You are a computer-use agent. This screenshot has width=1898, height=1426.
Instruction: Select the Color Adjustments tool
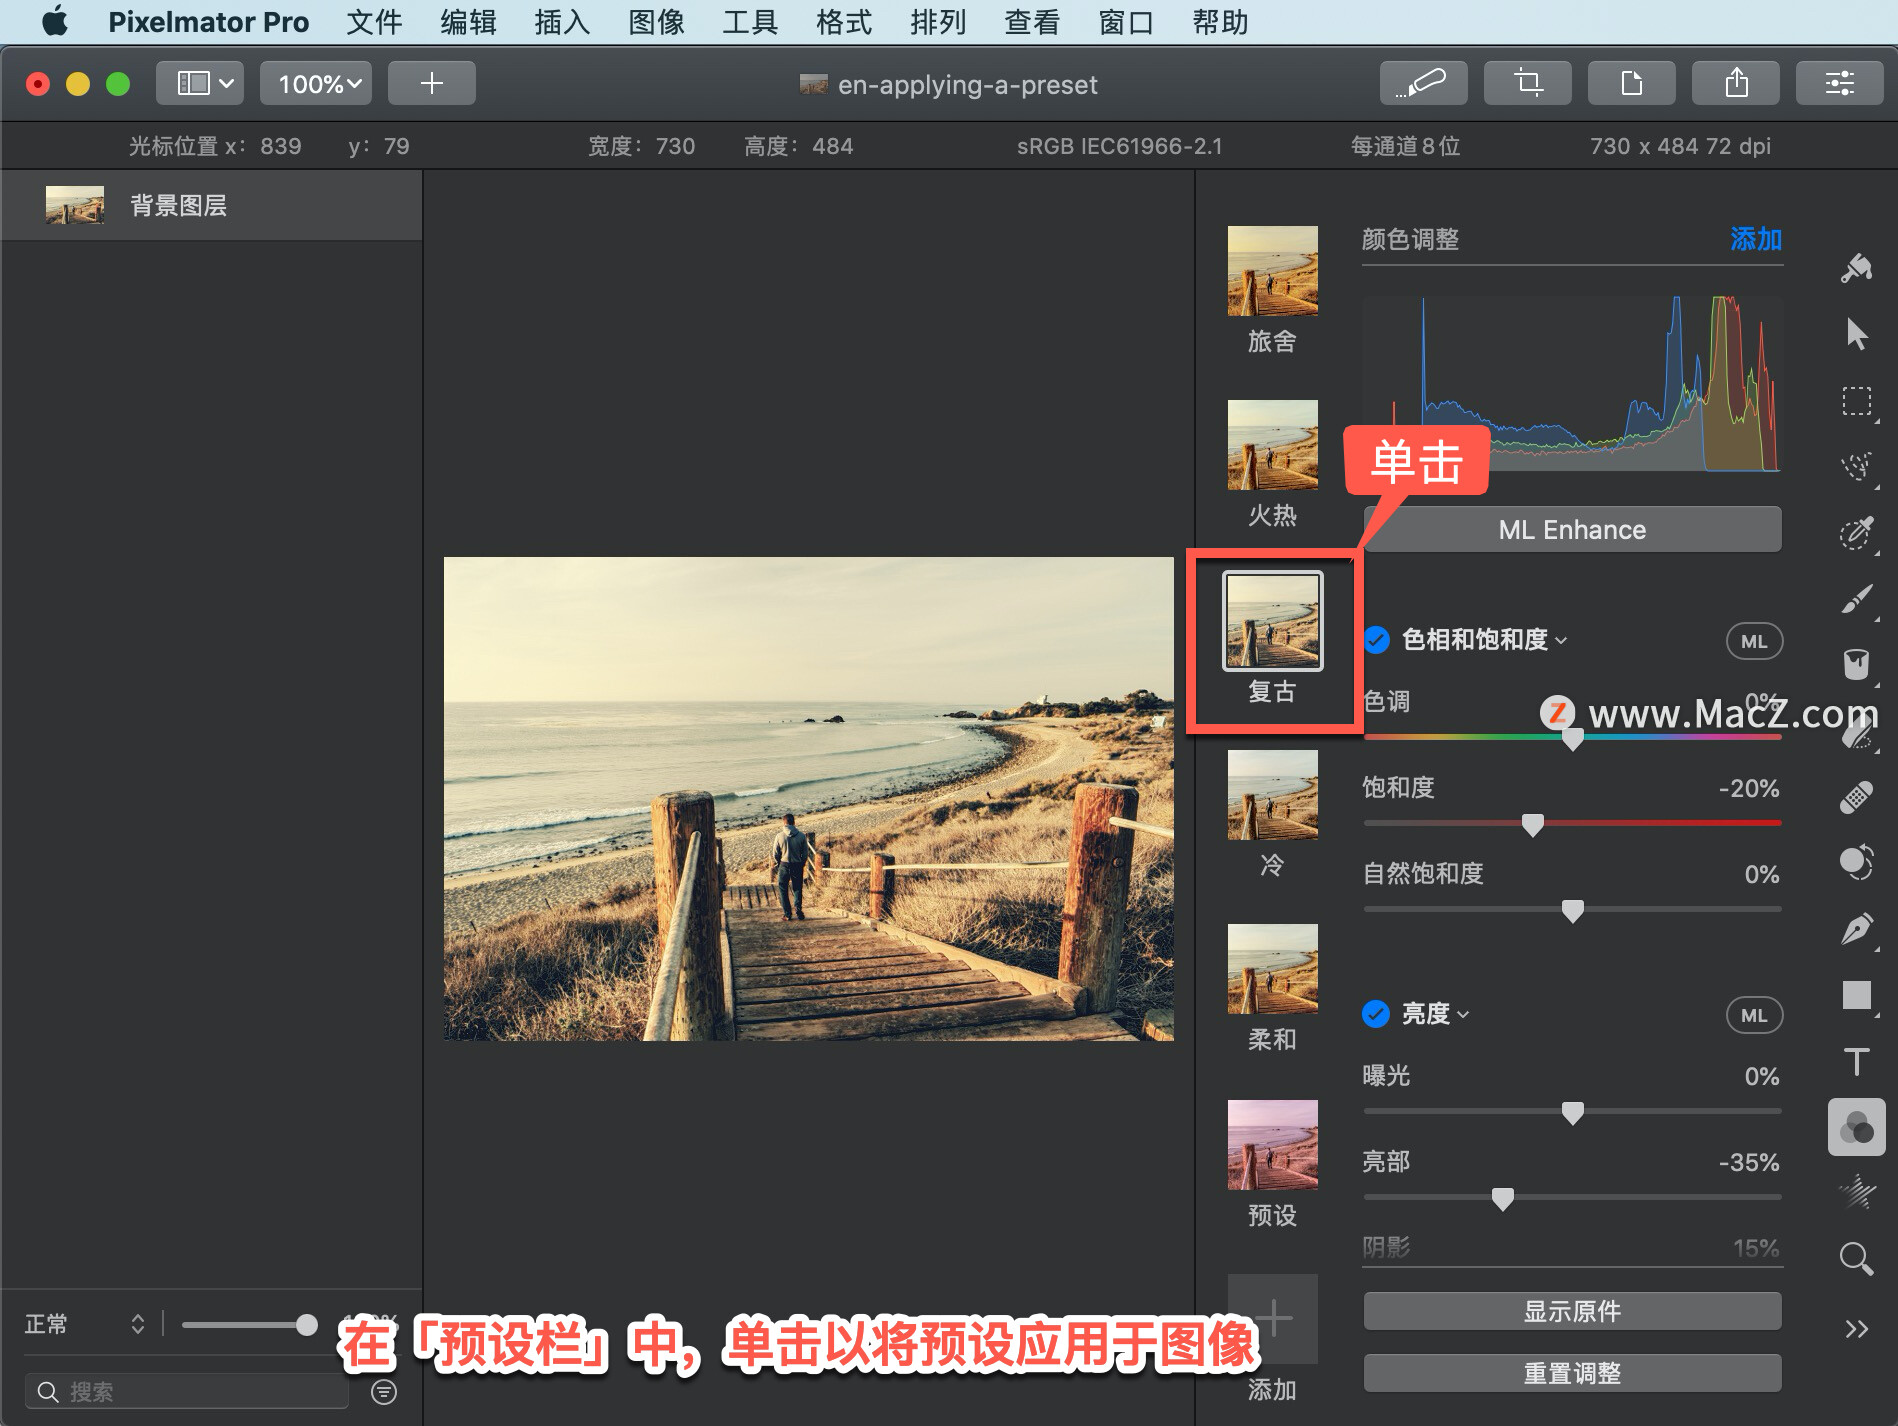[x=1856, y=1127]
